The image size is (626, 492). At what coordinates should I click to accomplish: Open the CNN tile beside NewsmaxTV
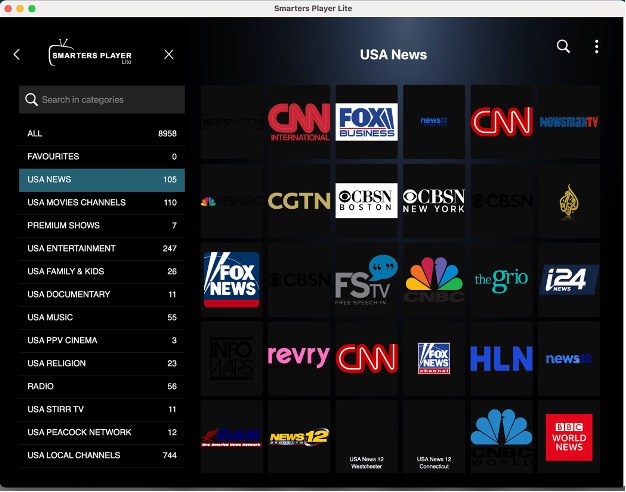501,121
